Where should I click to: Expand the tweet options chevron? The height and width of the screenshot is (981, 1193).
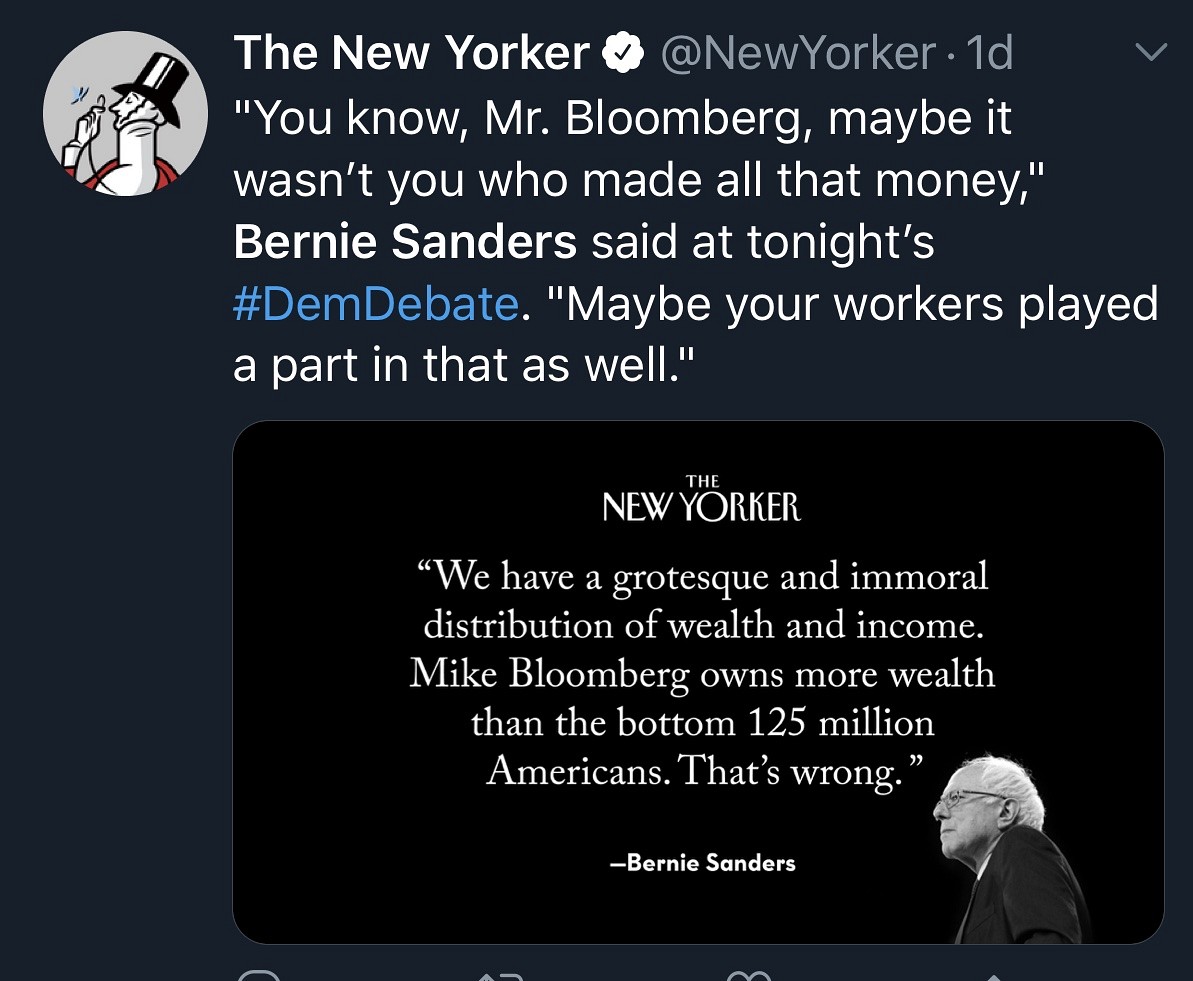pos(1151,53)
